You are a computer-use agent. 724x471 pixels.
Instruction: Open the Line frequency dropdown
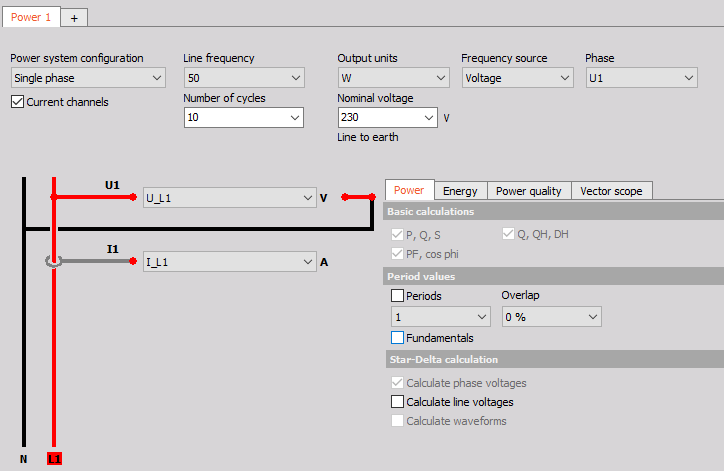pyautogui.click(x=244, y=78)
